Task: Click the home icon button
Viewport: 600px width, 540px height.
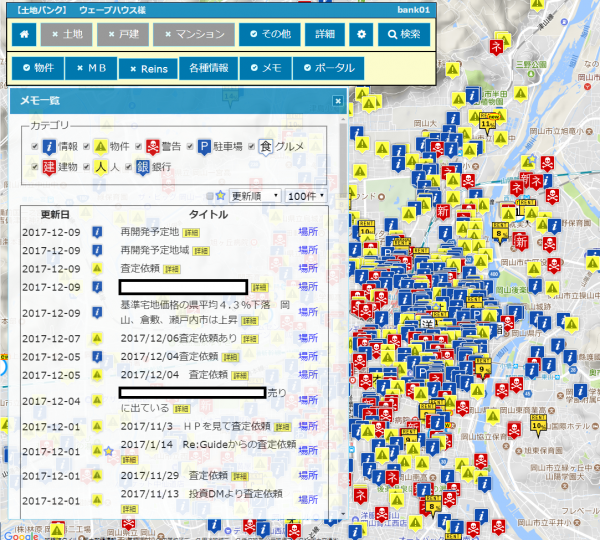Action: pyautogui.click(x=24, y=34)
